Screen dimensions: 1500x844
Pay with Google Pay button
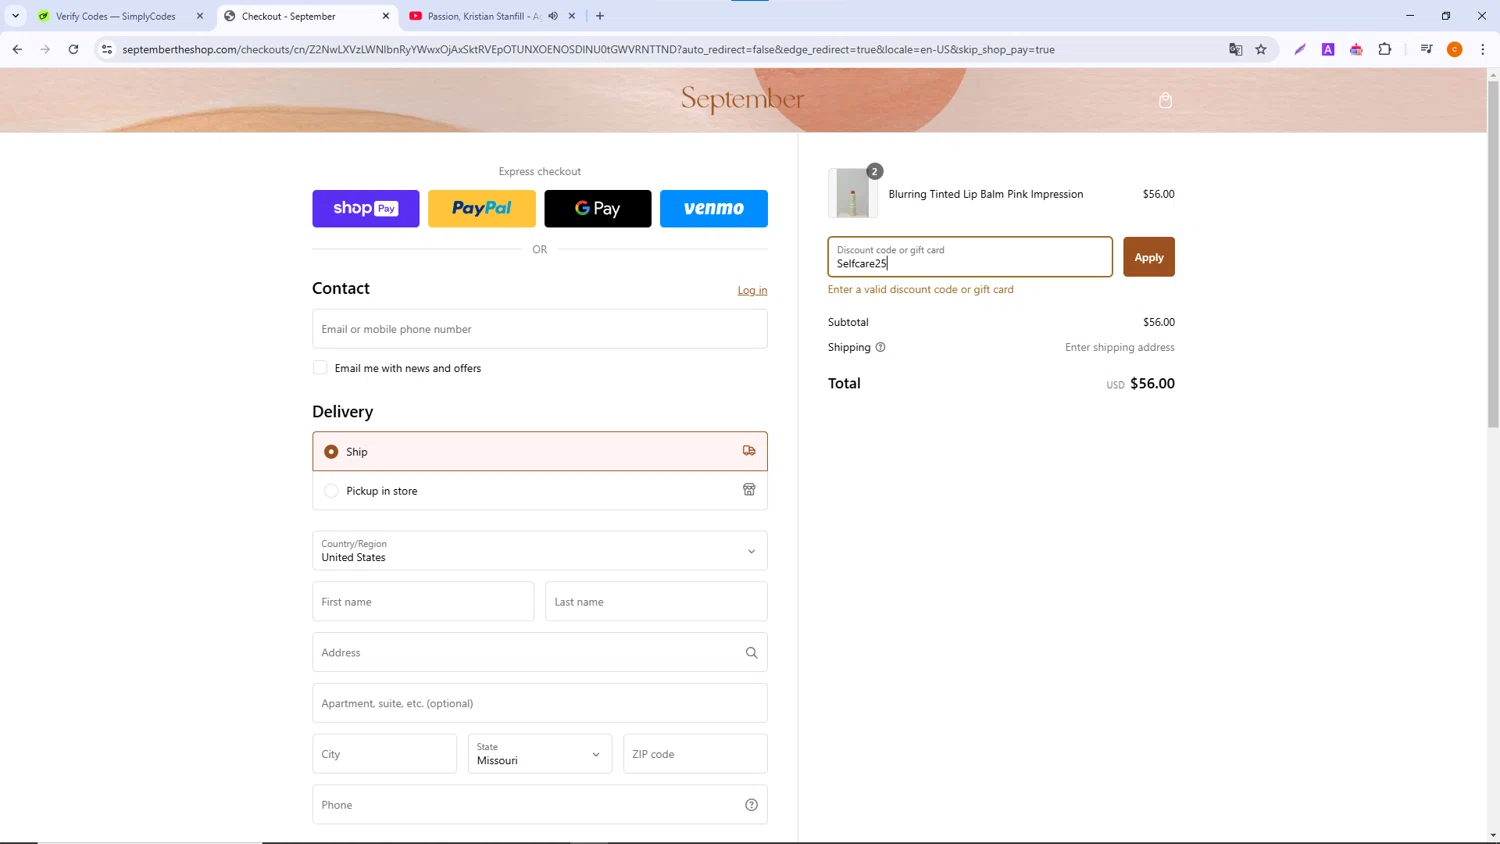click(598, 208)
